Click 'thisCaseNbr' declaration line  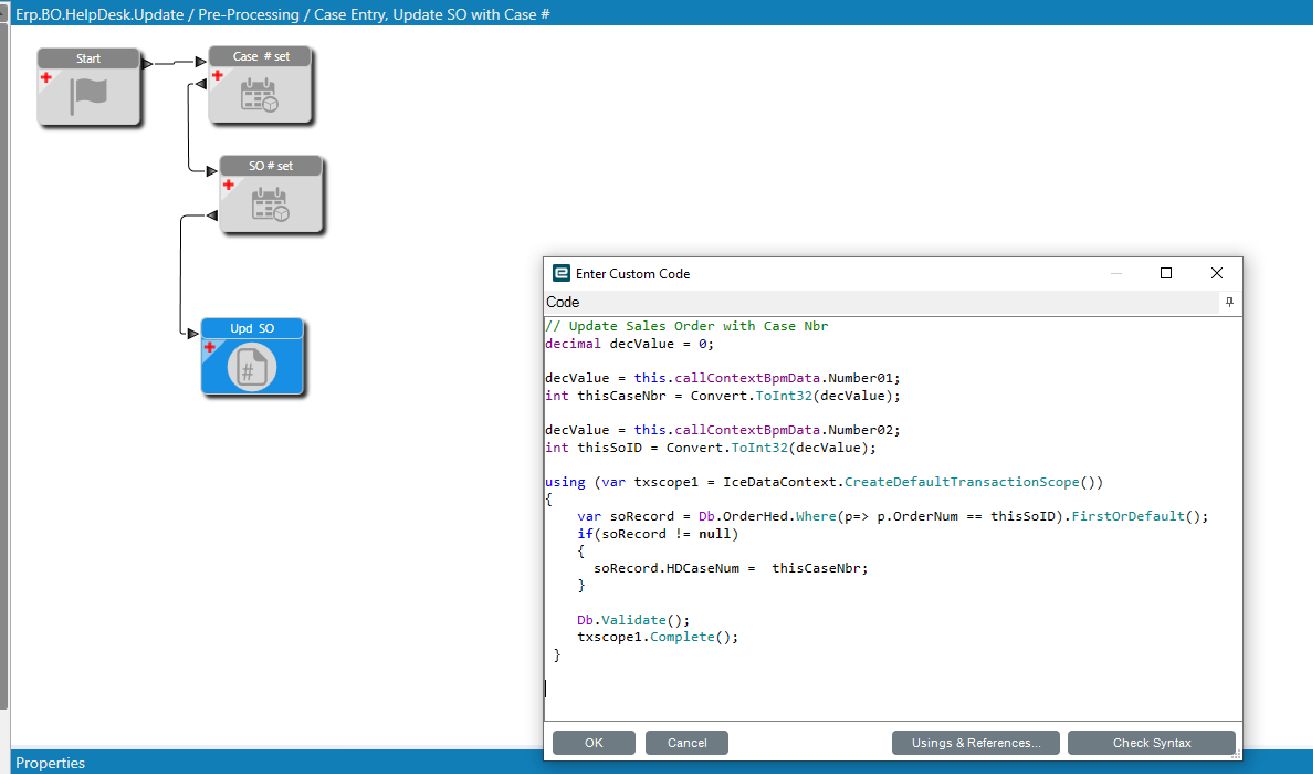tap(723, 395)
